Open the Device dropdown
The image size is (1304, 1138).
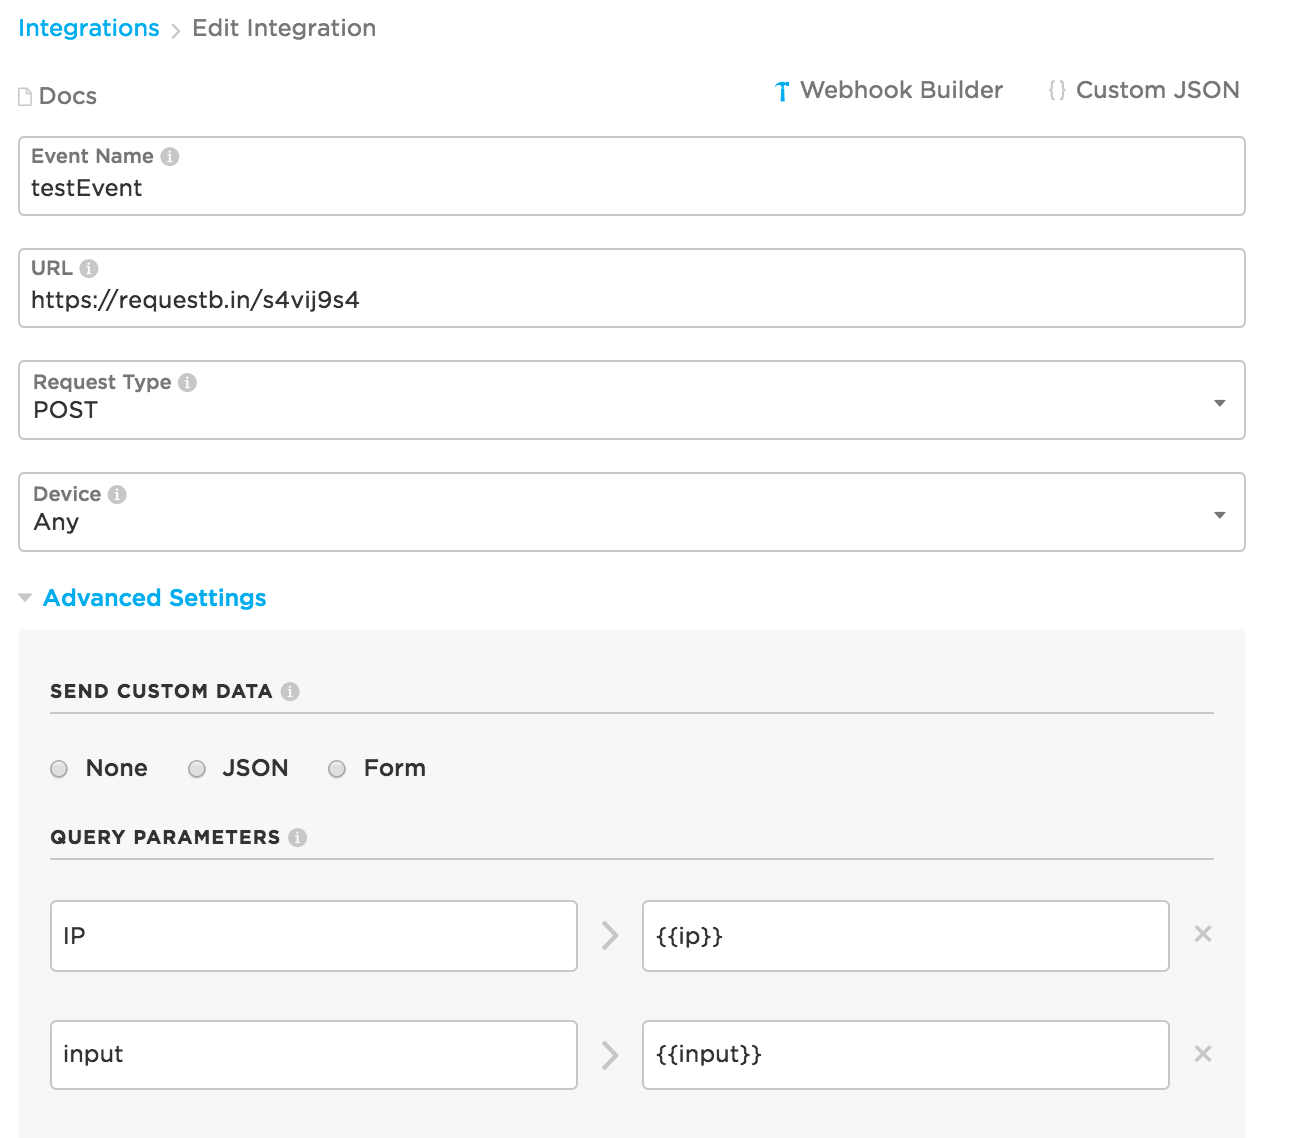pyautogui.click(x=1219, y=515)
